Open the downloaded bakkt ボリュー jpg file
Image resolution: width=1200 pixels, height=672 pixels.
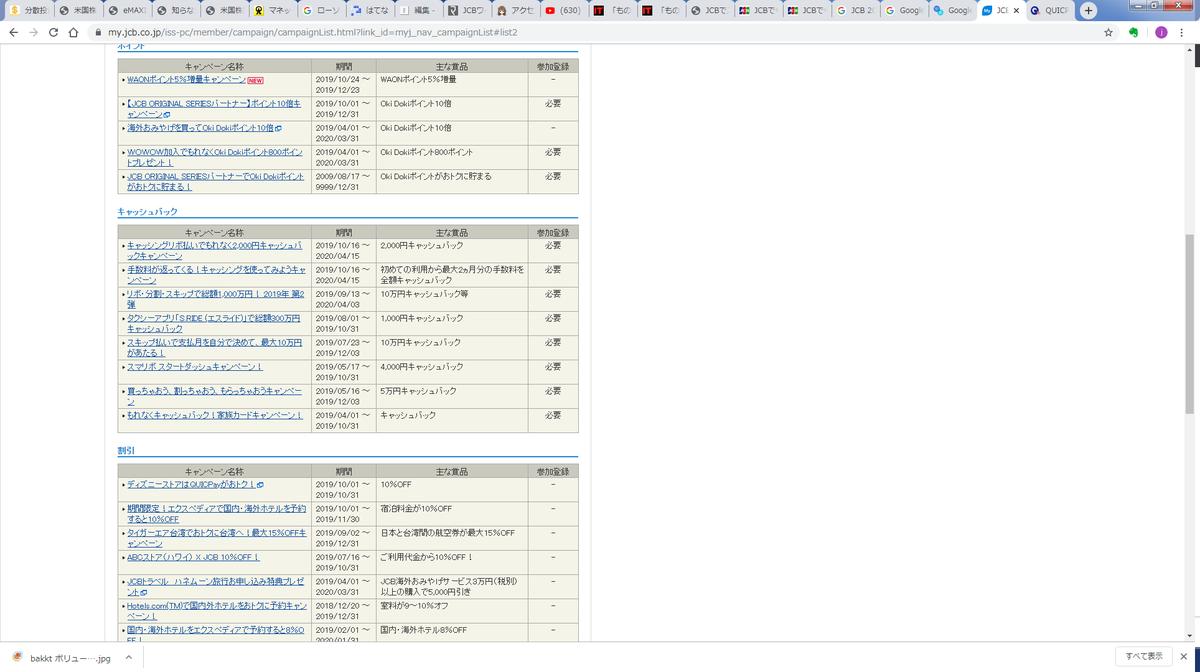point(61,658)
